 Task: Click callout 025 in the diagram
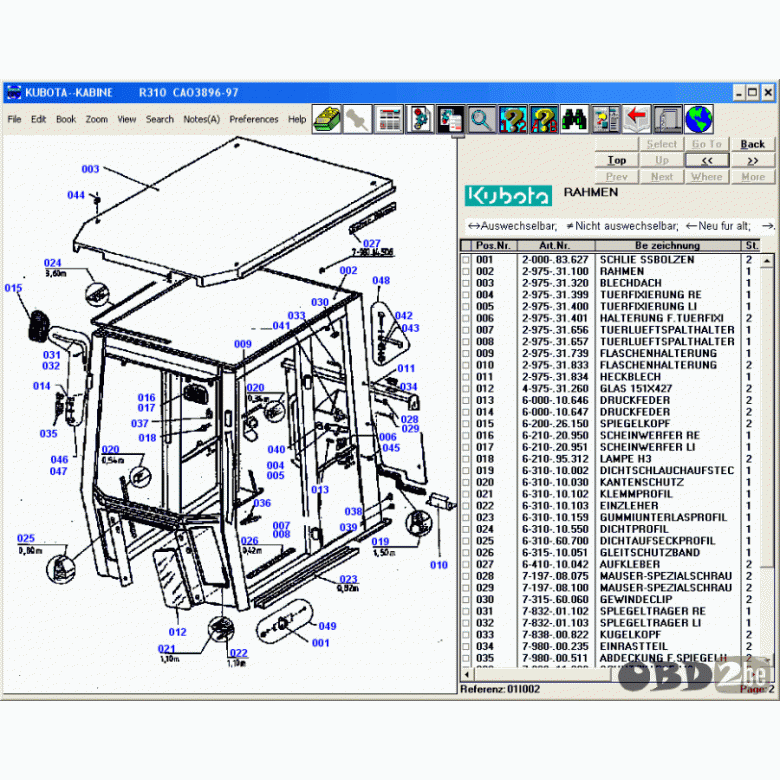click(26, 538)
